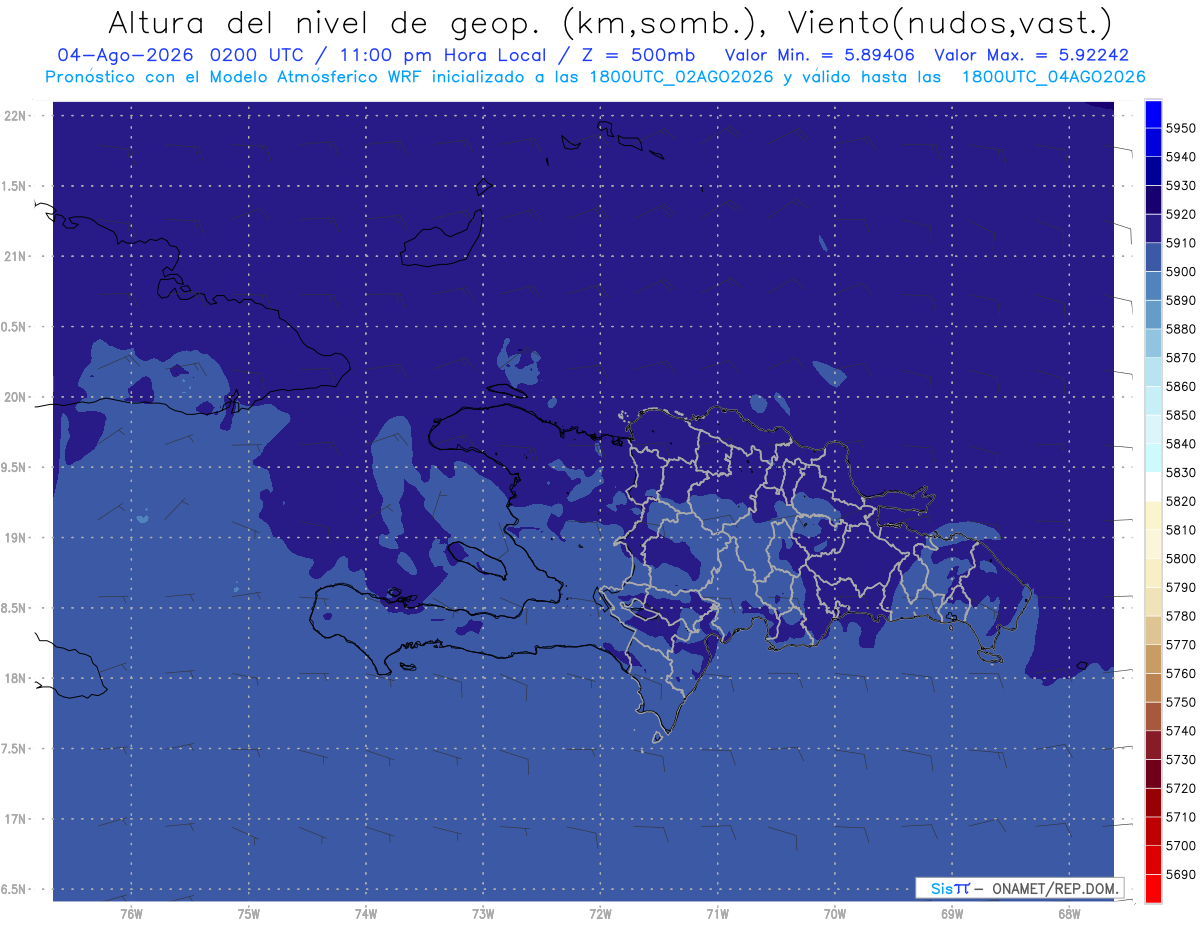Click the '70W' longitude label
The image size is (1200, 927).
tap(835, 914)
